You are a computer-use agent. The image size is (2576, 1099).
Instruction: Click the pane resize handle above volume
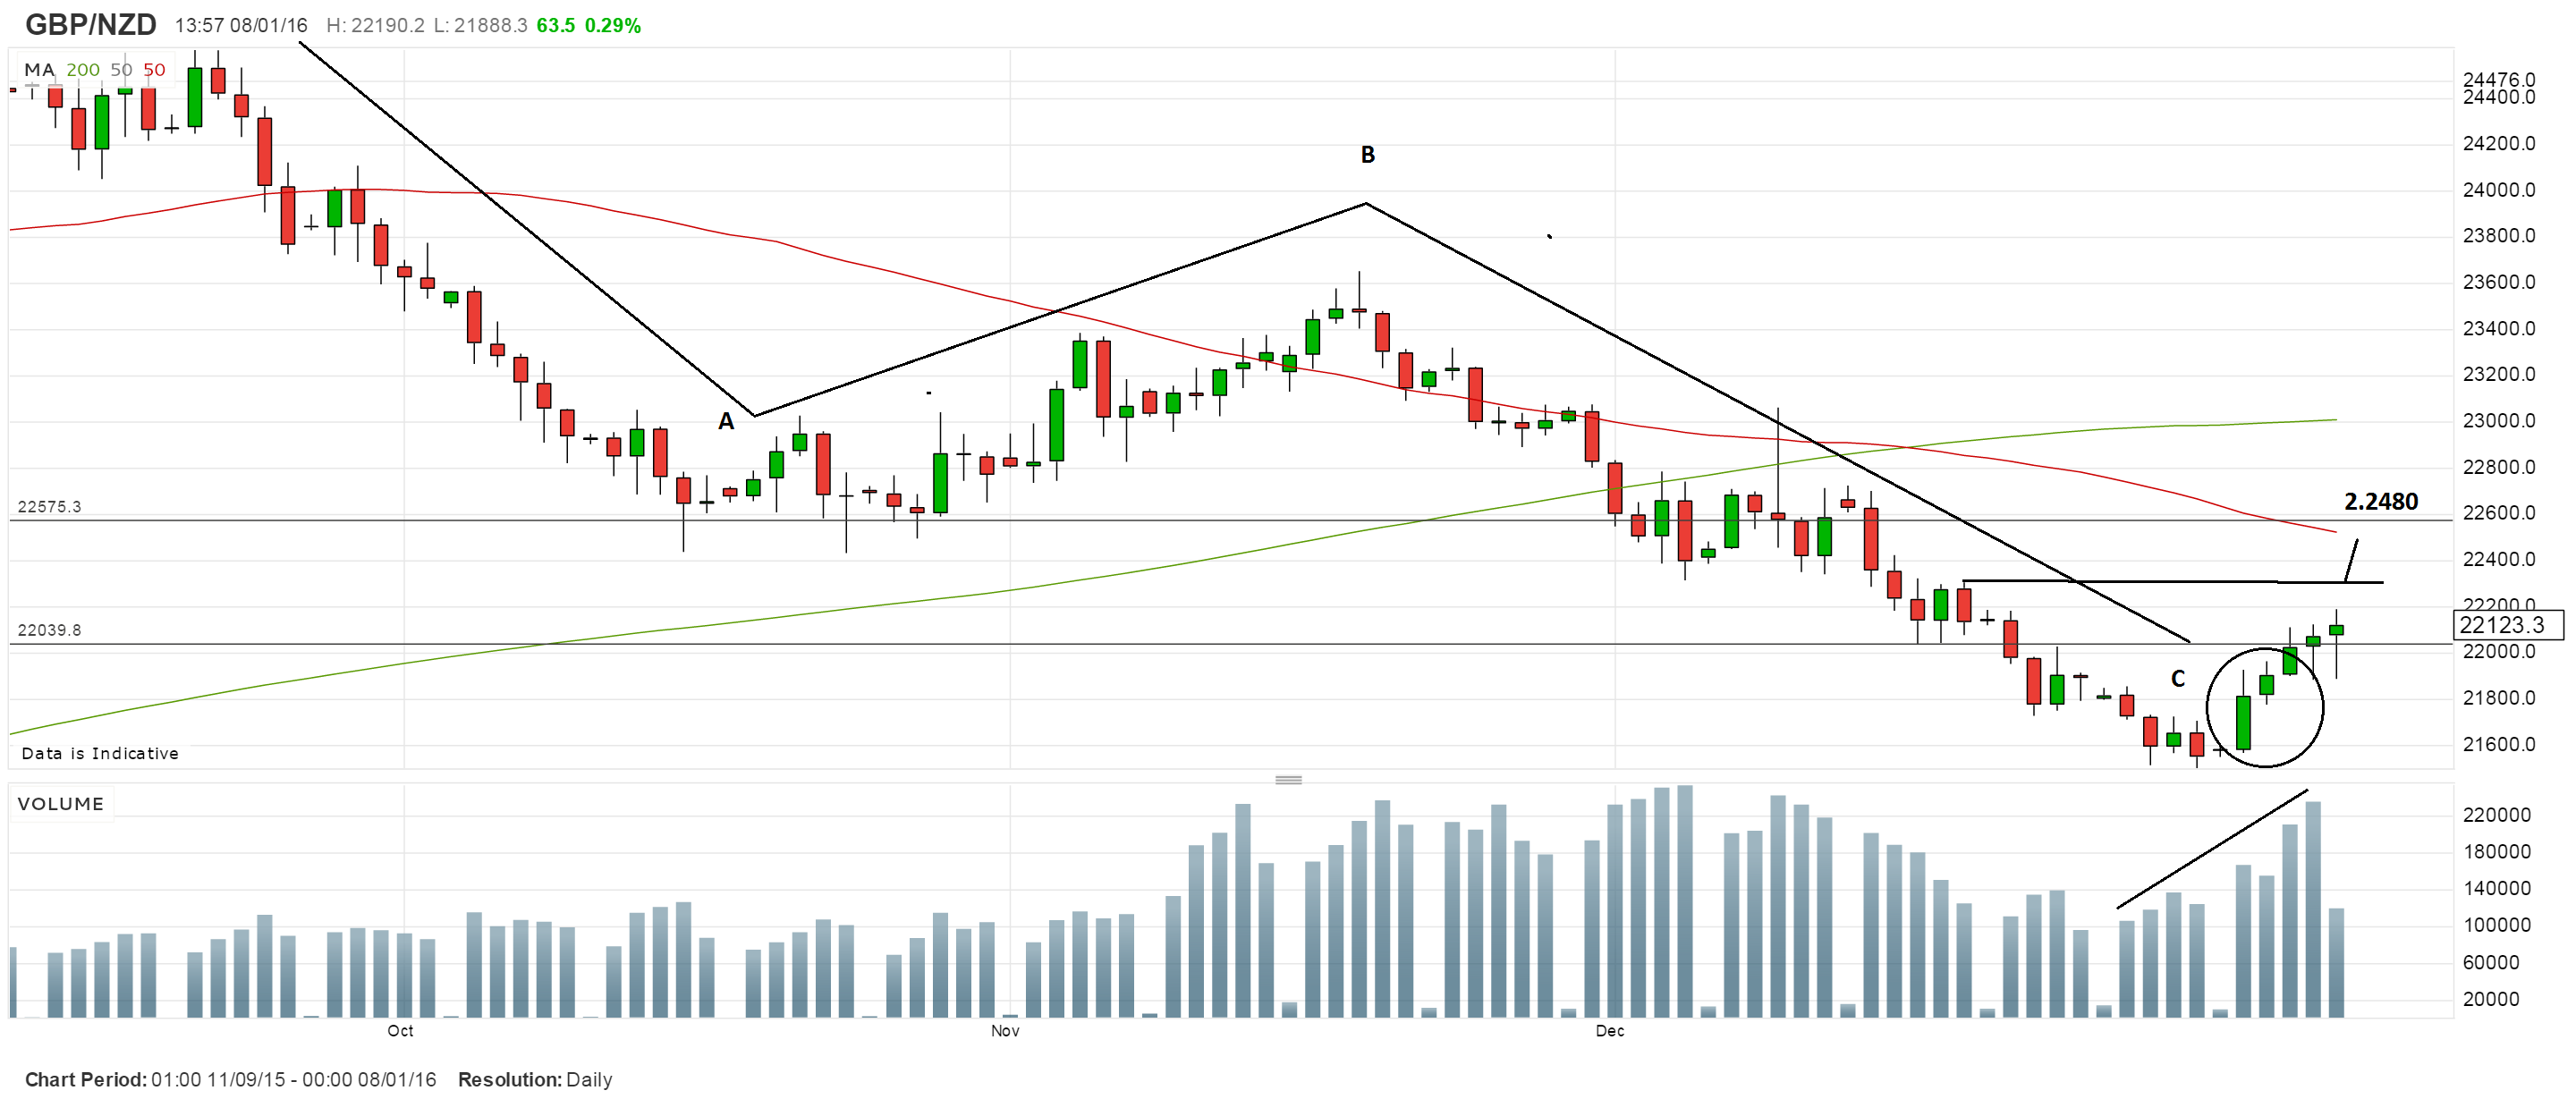pos(1288,780)
